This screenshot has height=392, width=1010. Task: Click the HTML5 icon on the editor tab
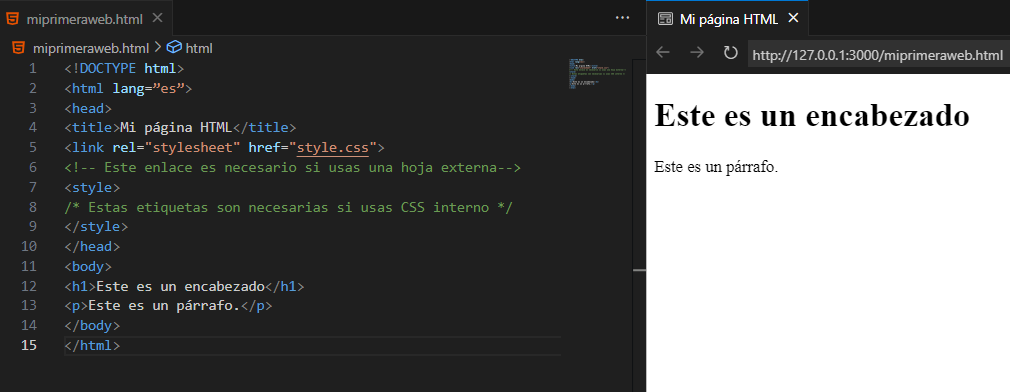[x=12, y=19]
